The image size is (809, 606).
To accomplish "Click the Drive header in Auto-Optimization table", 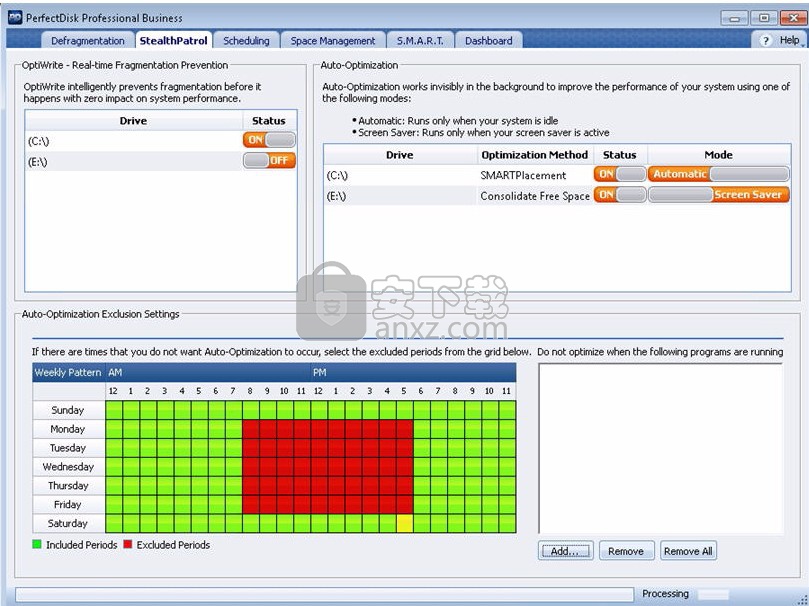I will coord(400,155).
